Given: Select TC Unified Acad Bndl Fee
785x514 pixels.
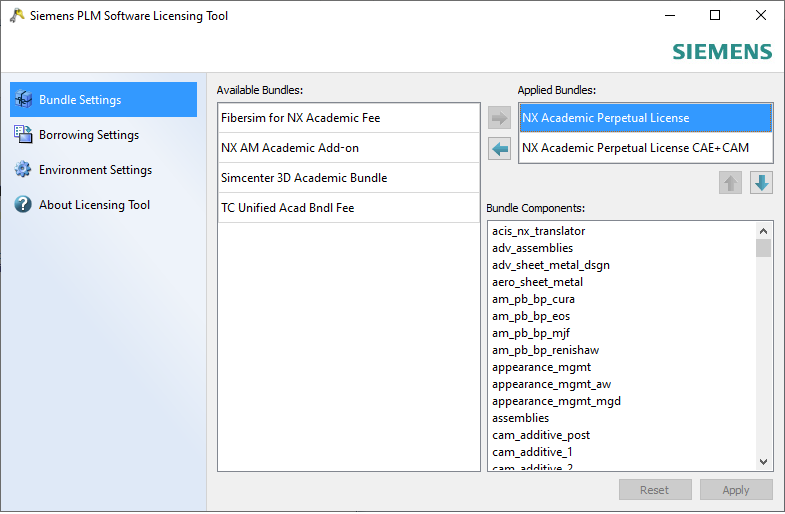Looking at the screenshot, I should 288,208.
